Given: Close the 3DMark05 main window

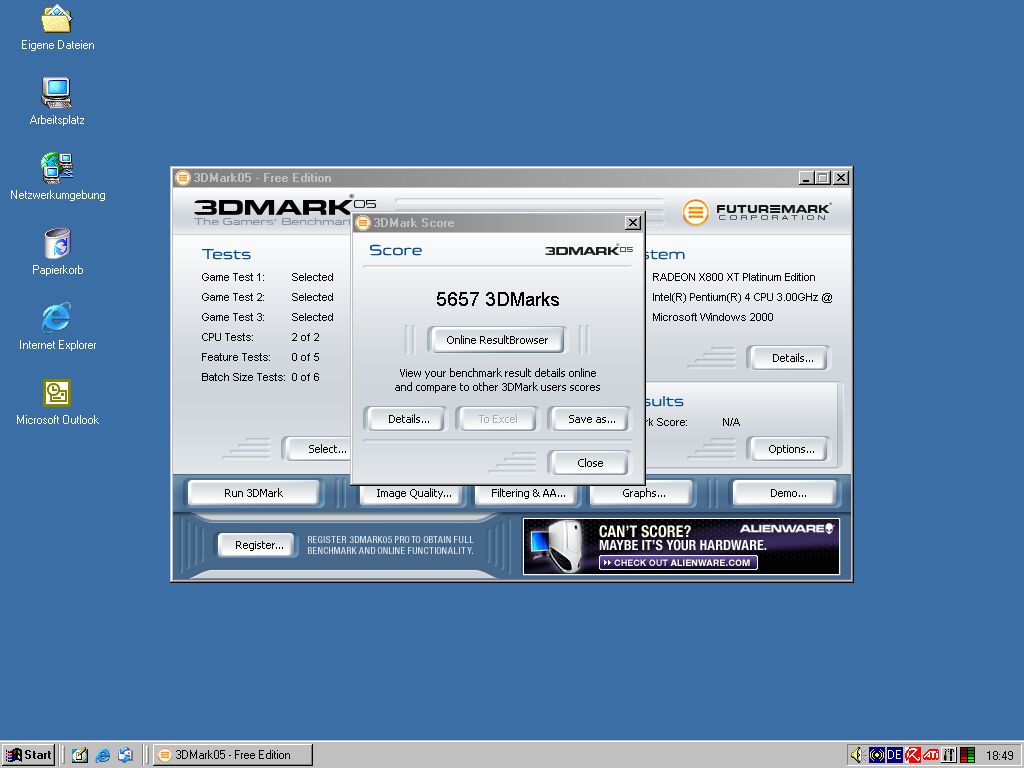Looking at the screenshot, I should pos(841,178).
